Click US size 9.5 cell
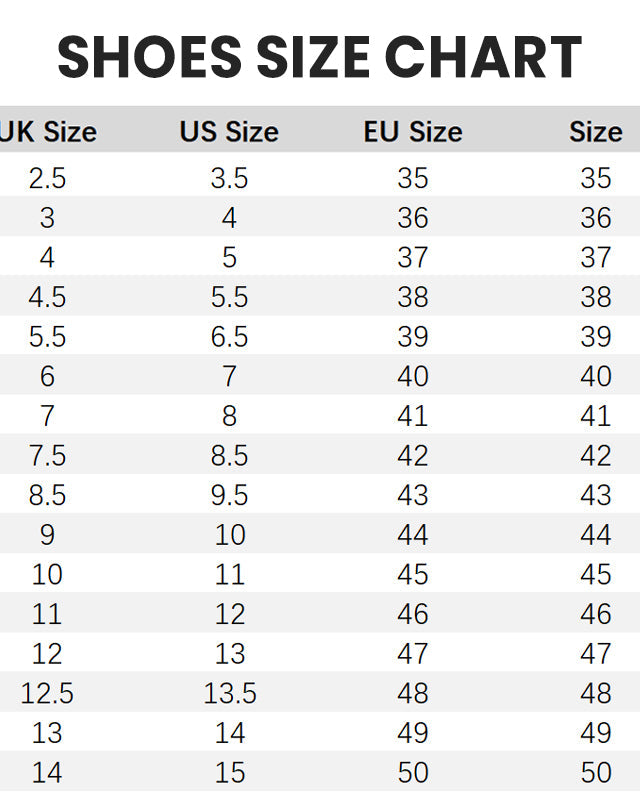Image resolution: width=640 pixels, height=800 pixels. point(229,495)
